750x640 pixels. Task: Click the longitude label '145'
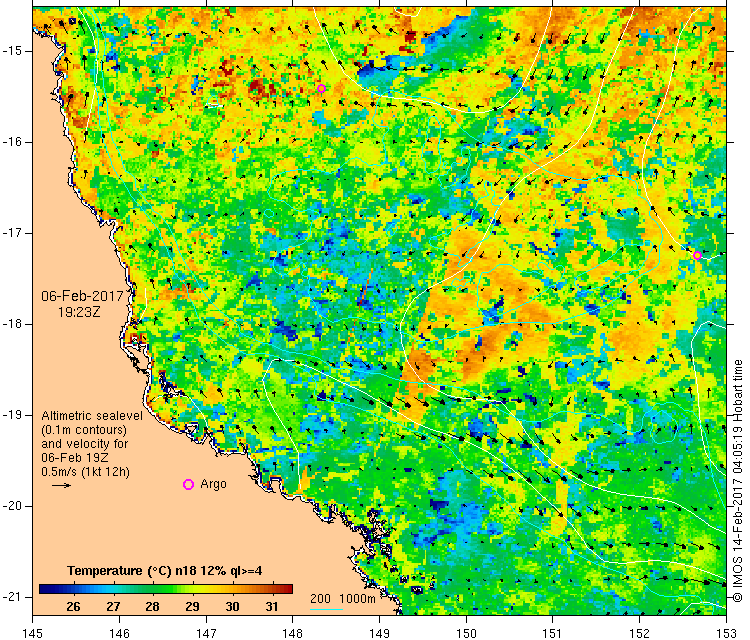click(33, 633)
